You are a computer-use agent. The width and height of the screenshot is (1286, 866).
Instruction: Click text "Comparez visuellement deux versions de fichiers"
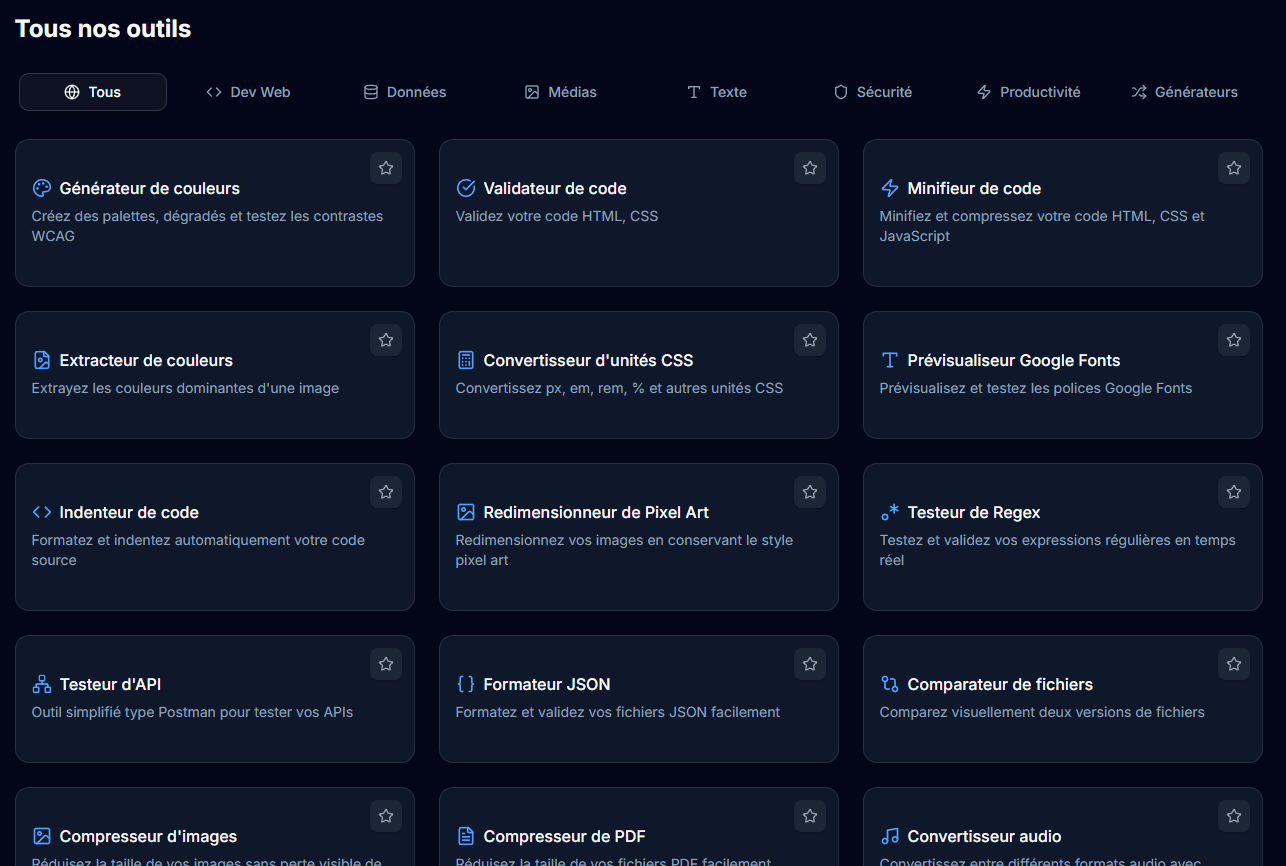pyautogui.click(x=1042, y=712)
